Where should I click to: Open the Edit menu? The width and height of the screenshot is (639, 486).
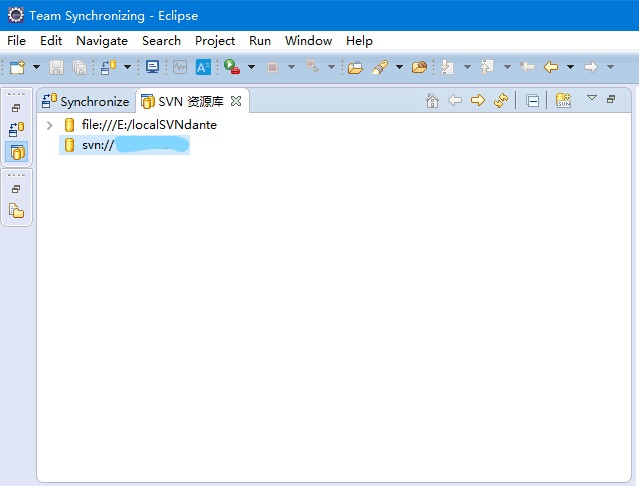(51, 41)
